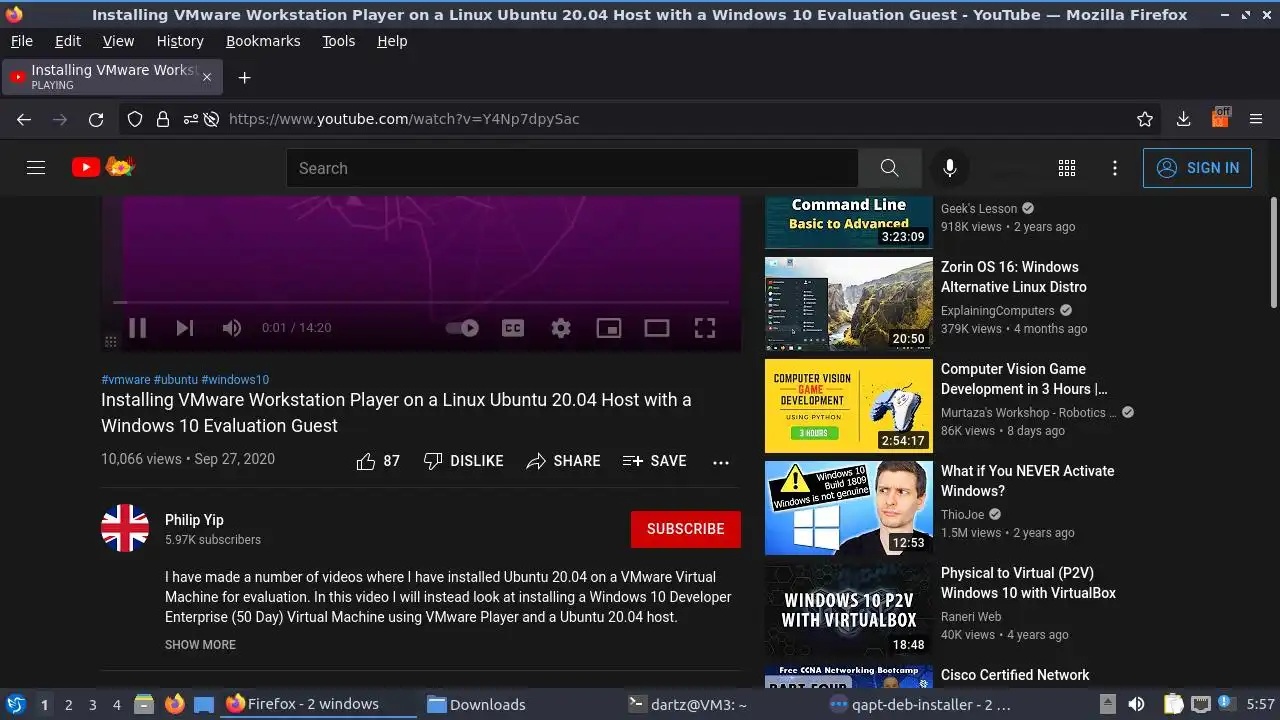Click the video progress bar

[420, 302]
